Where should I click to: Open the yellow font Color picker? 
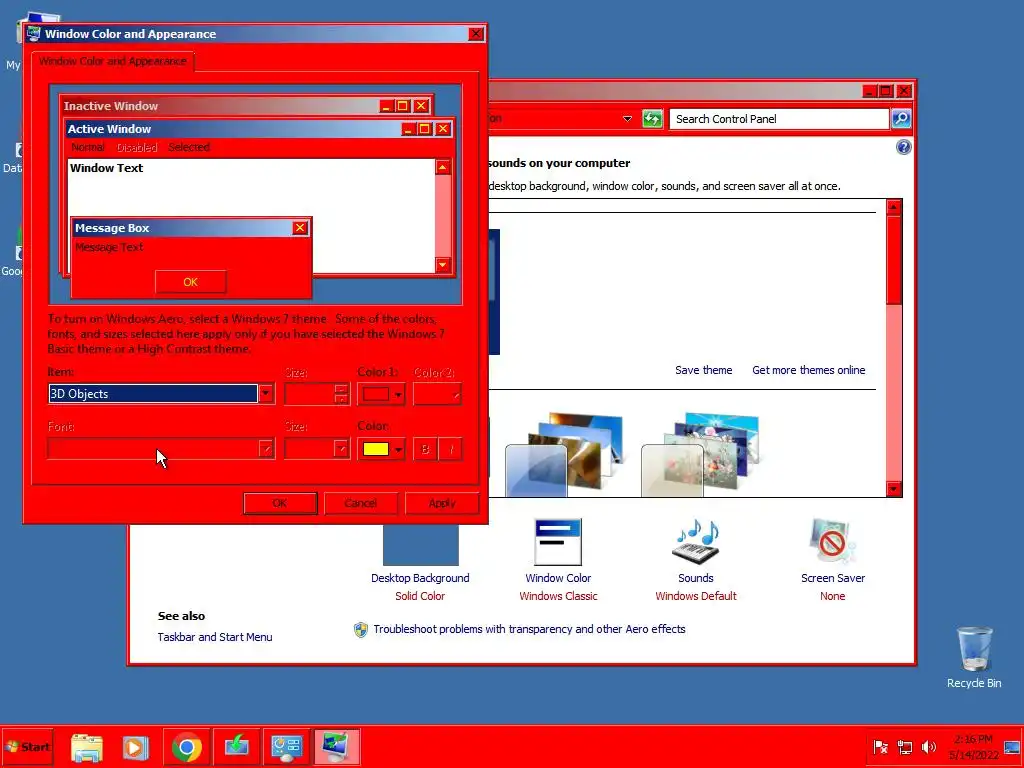pos(381,449)
